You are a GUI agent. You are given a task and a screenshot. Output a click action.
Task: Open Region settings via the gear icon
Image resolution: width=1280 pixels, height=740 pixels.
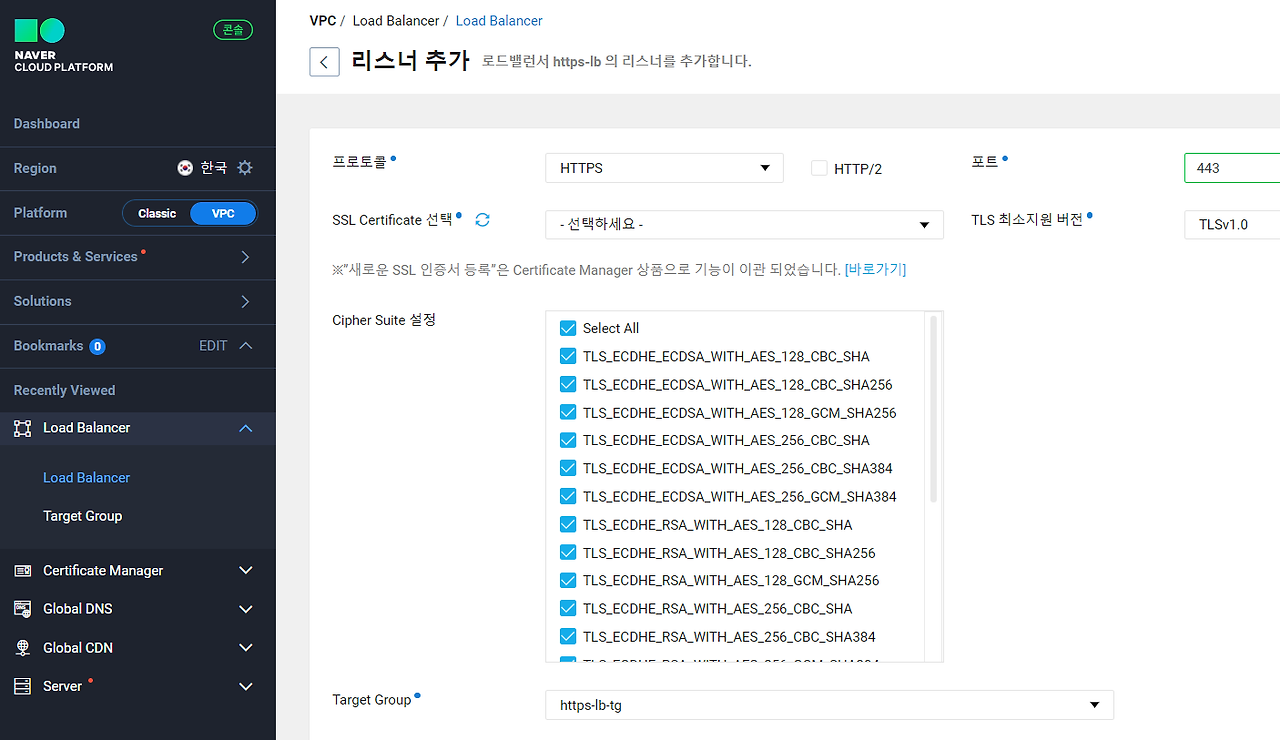coord(245,168)
